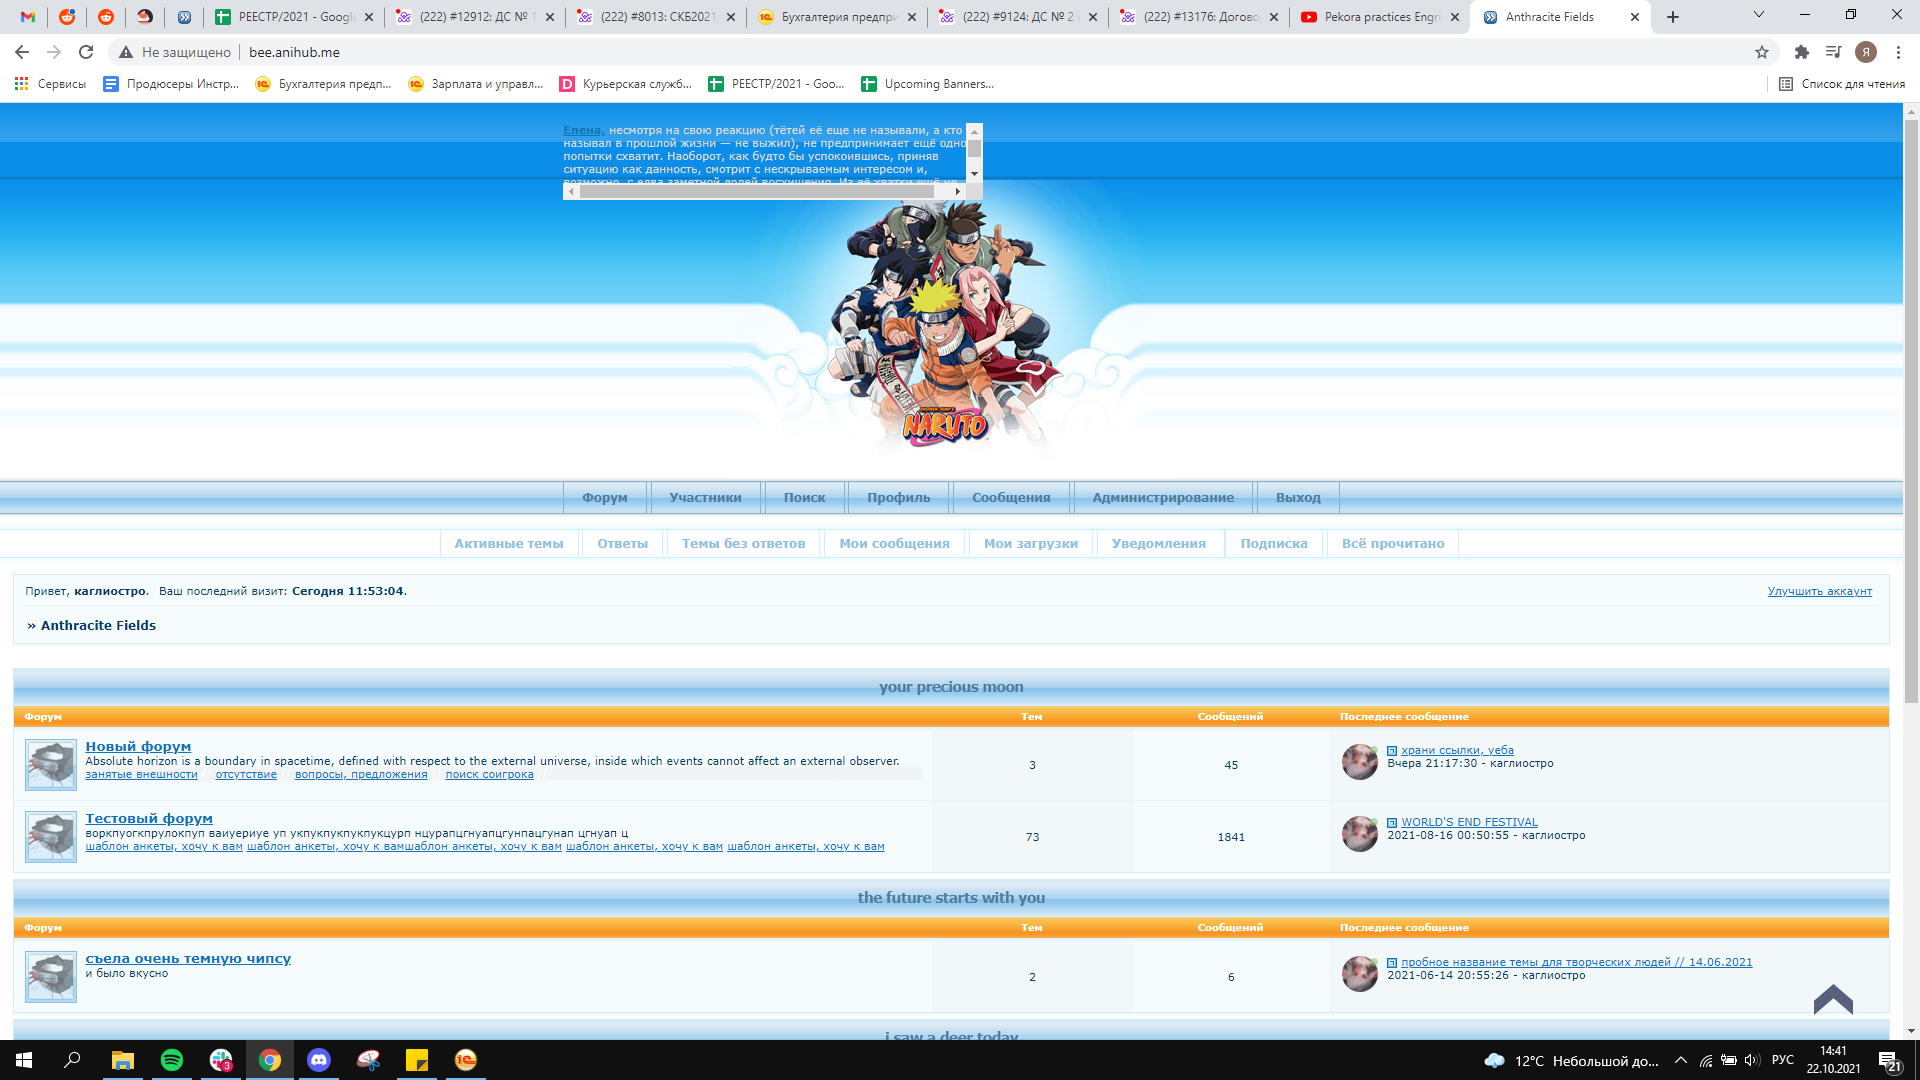1920x1080 pixels.
Task: Open the Тестовый форум forum icon
Action: 50,837
